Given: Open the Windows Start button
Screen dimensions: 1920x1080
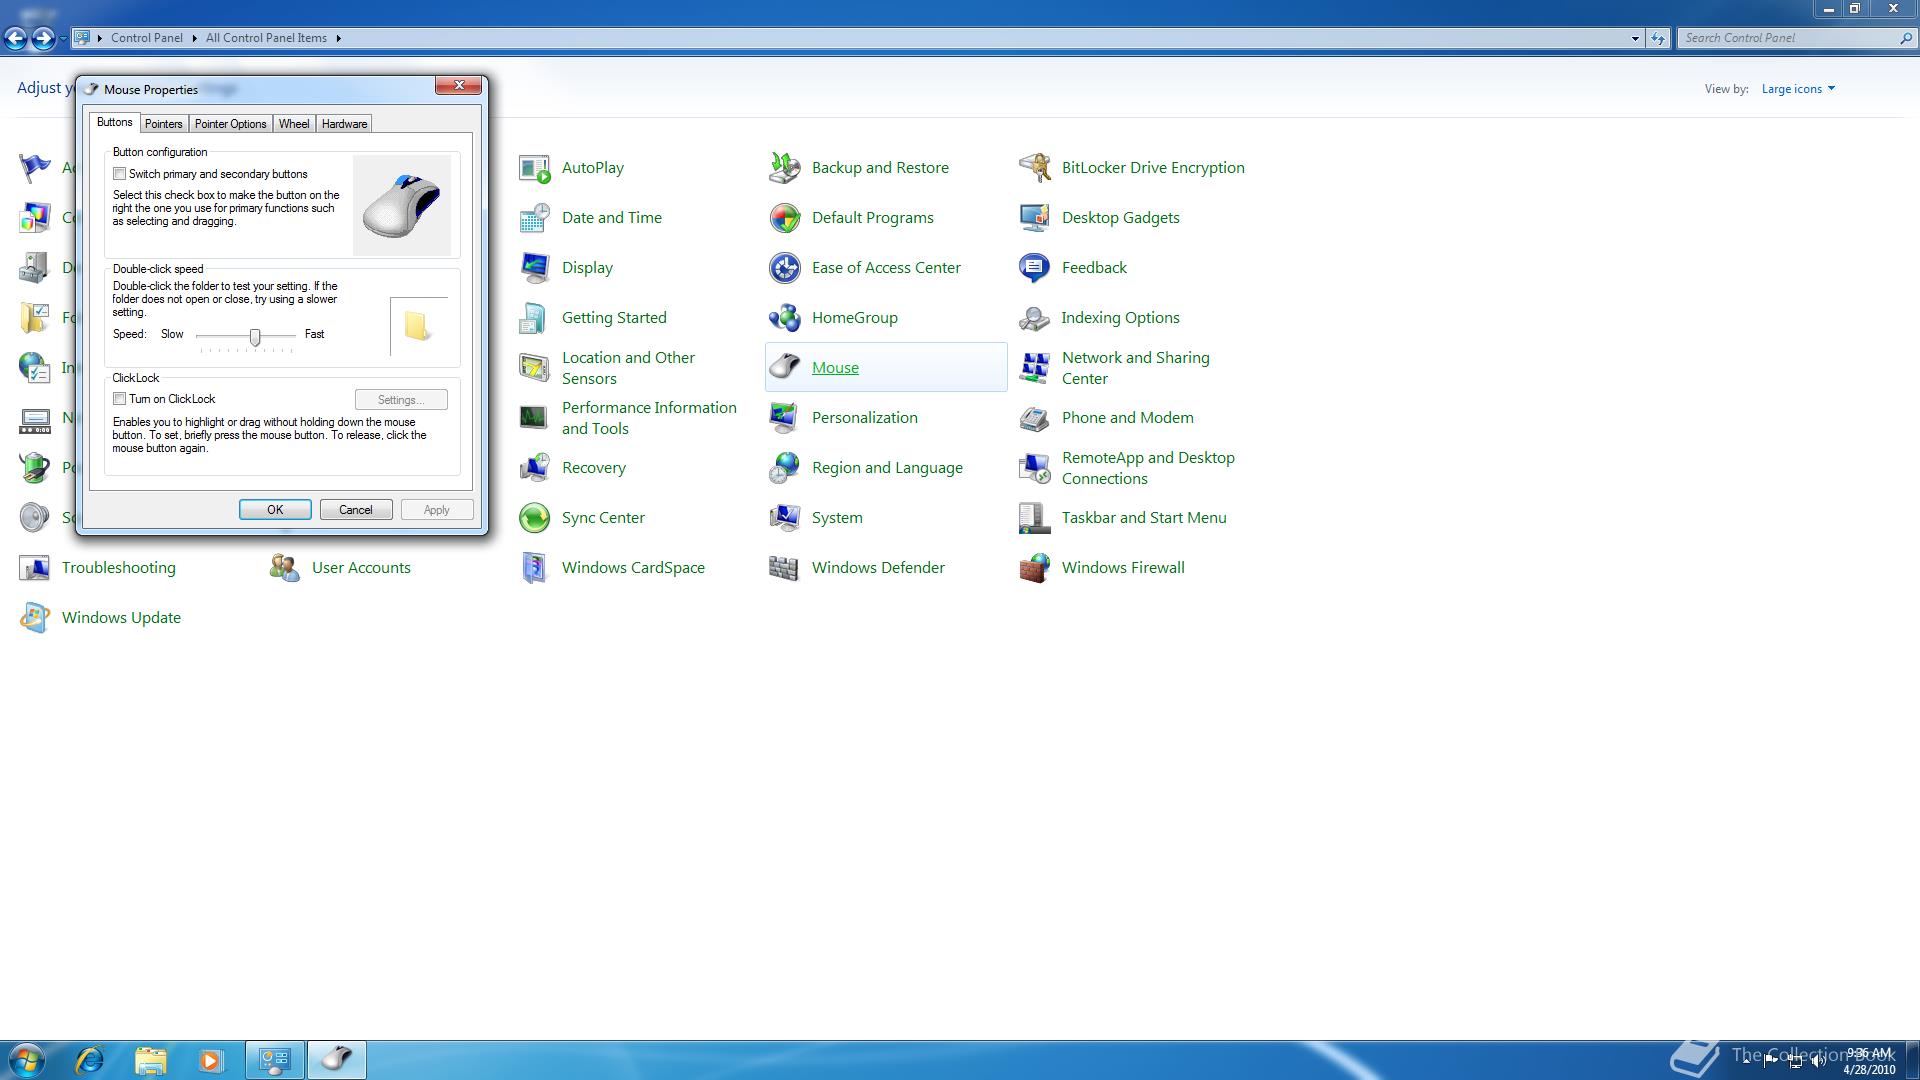Looking at the screenshot, I should [27, 1060].
